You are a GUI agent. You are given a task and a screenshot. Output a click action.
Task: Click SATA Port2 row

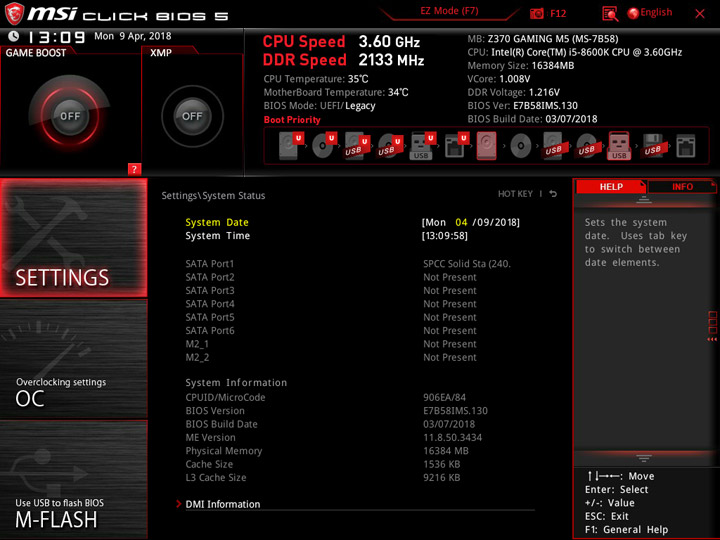pos(331,277)
